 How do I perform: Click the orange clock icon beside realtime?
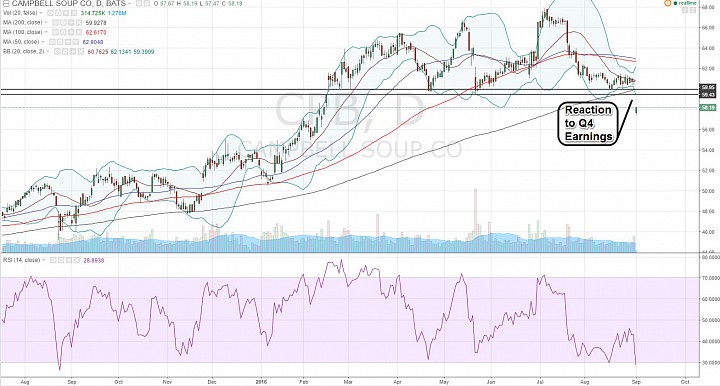pos(668,3)
